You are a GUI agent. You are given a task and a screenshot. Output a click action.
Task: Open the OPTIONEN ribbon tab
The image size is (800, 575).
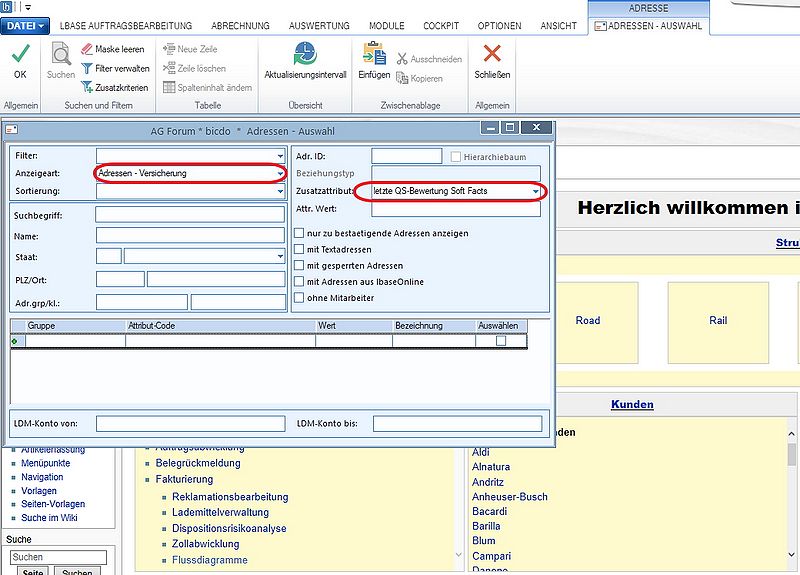click(x=499, y=26)
